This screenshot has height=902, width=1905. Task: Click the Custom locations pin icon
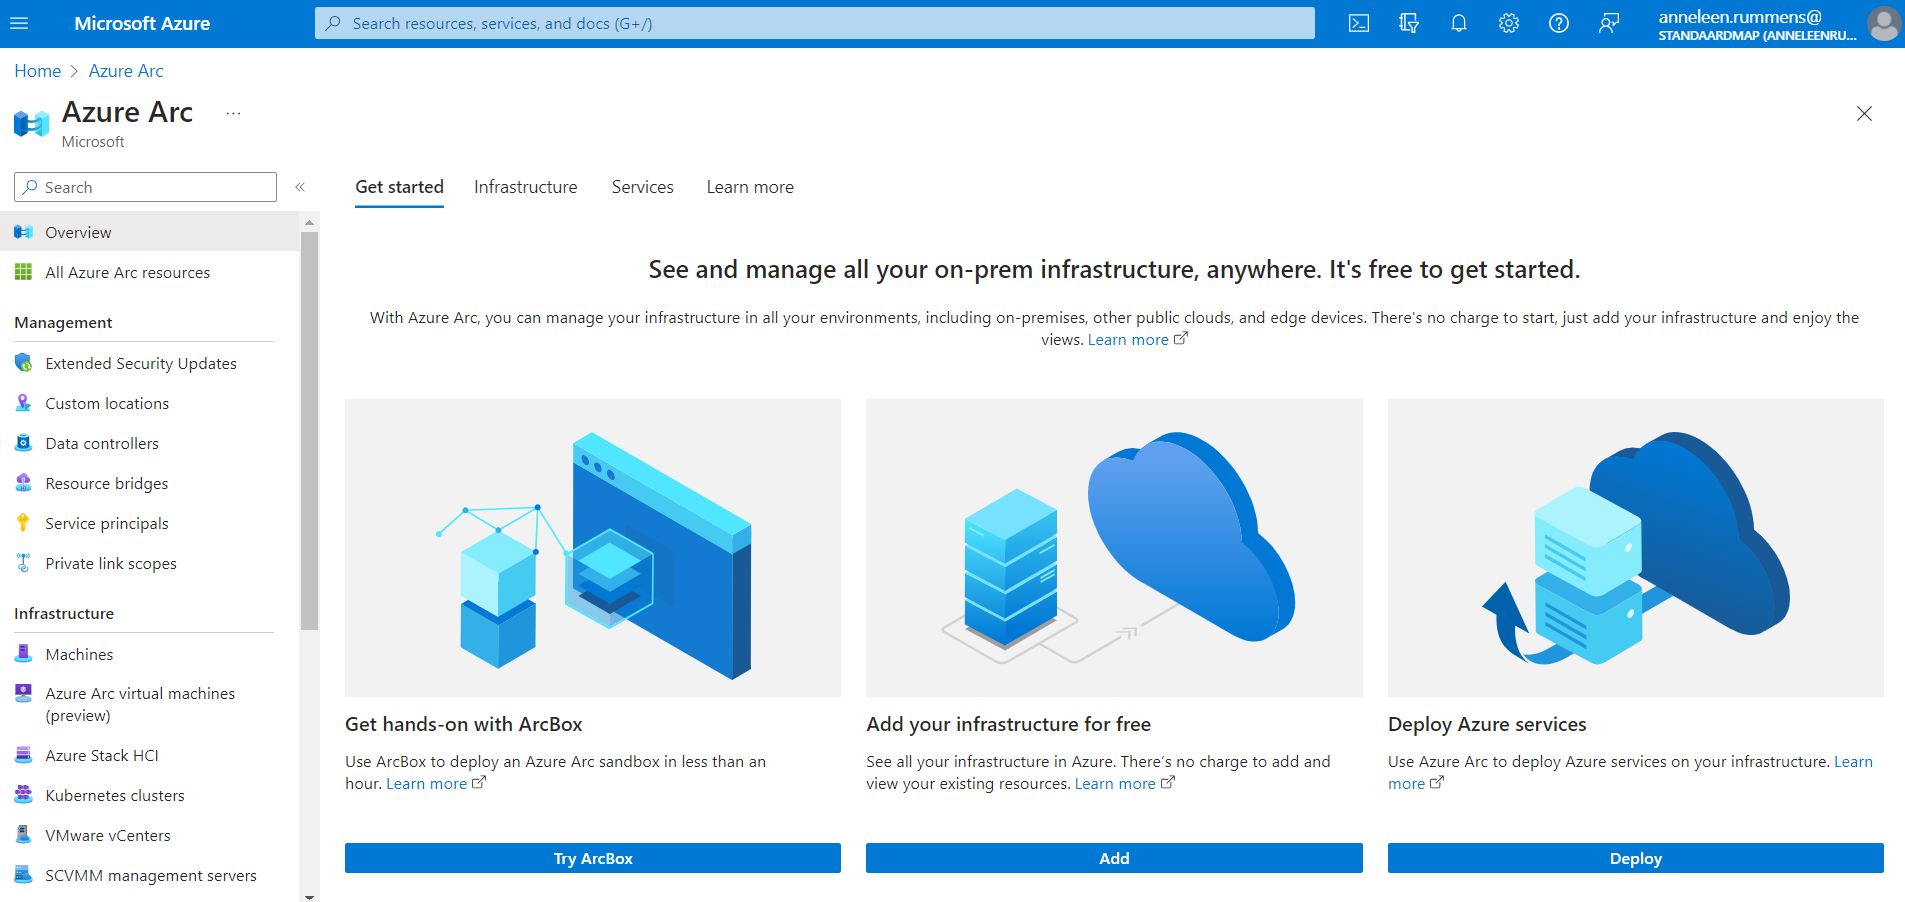(x=23, y=403)
